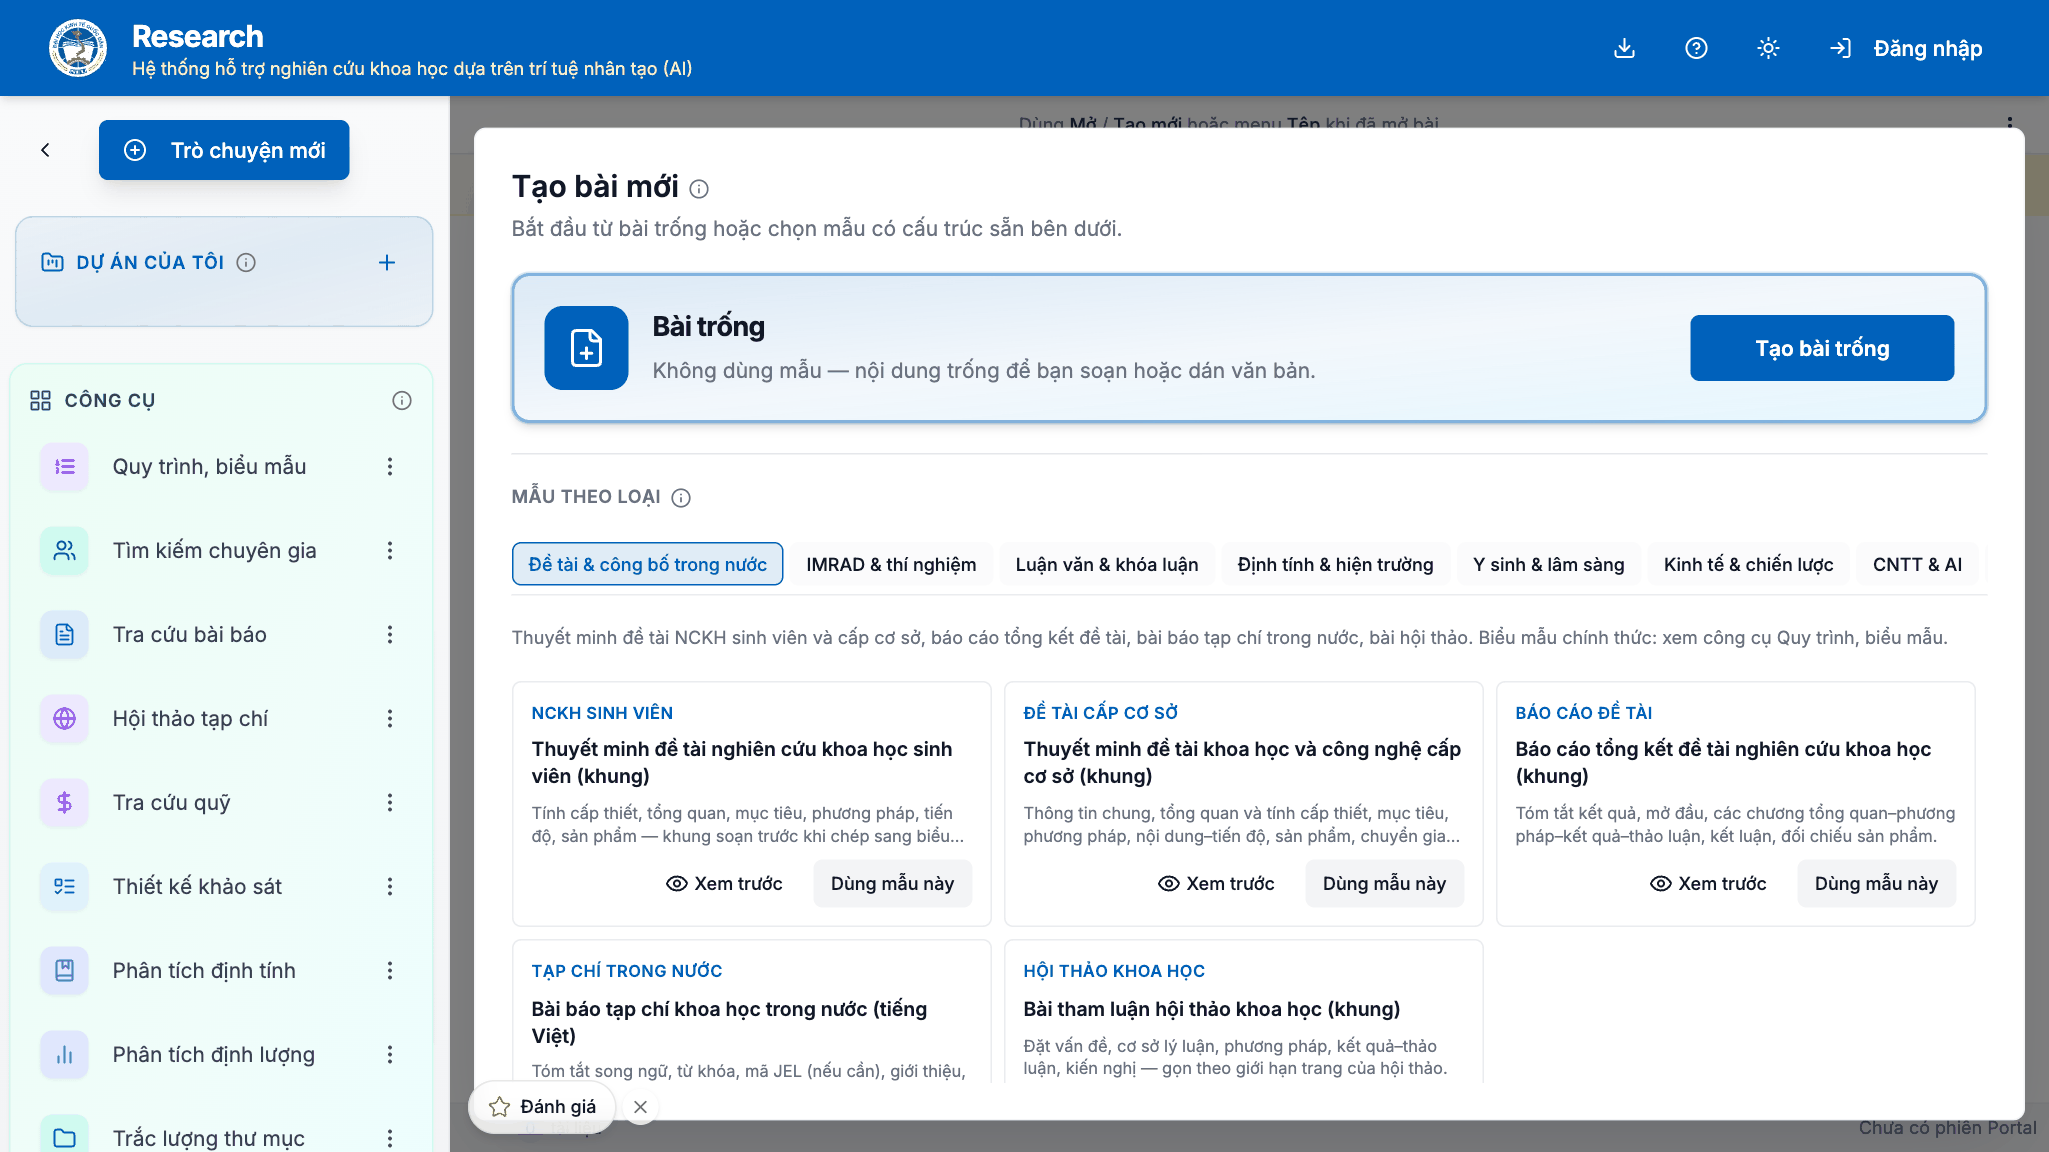Open options menu for Tìm kiếm chuyên gia
2049x1152 pixels.
pyautogui.click(x=390, y=550)
